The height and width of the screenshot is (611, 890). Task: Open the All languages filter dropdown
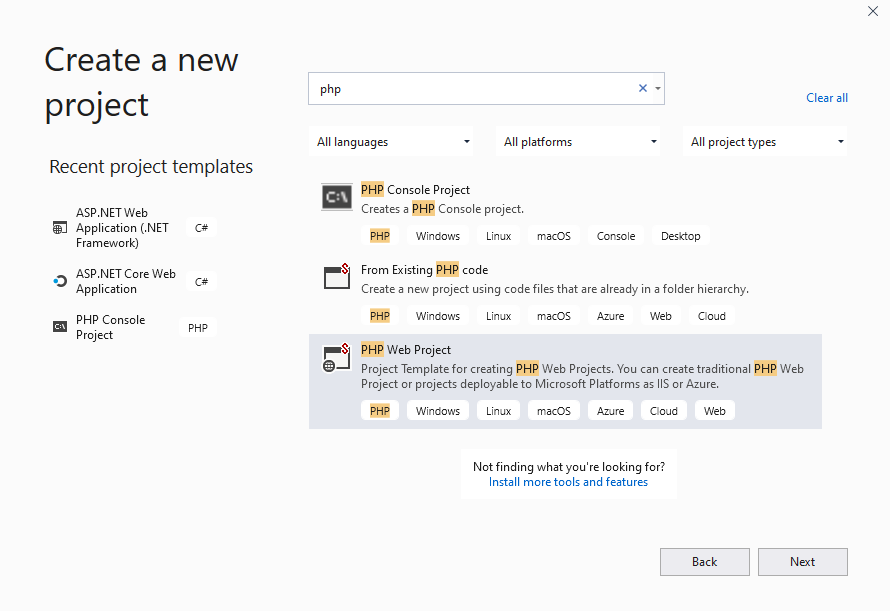[391, 141]
